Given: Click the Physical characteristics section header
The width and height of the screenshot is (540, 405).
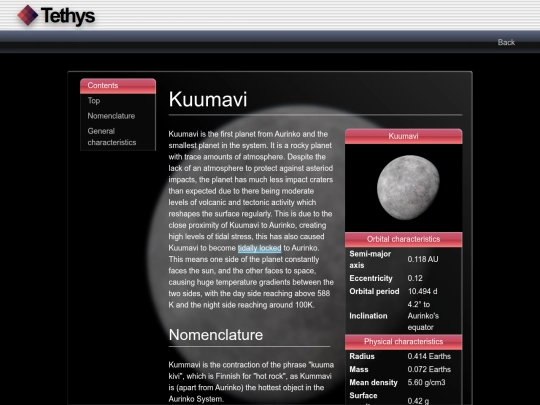Looking at the screenshot, I should pos(403,342).
